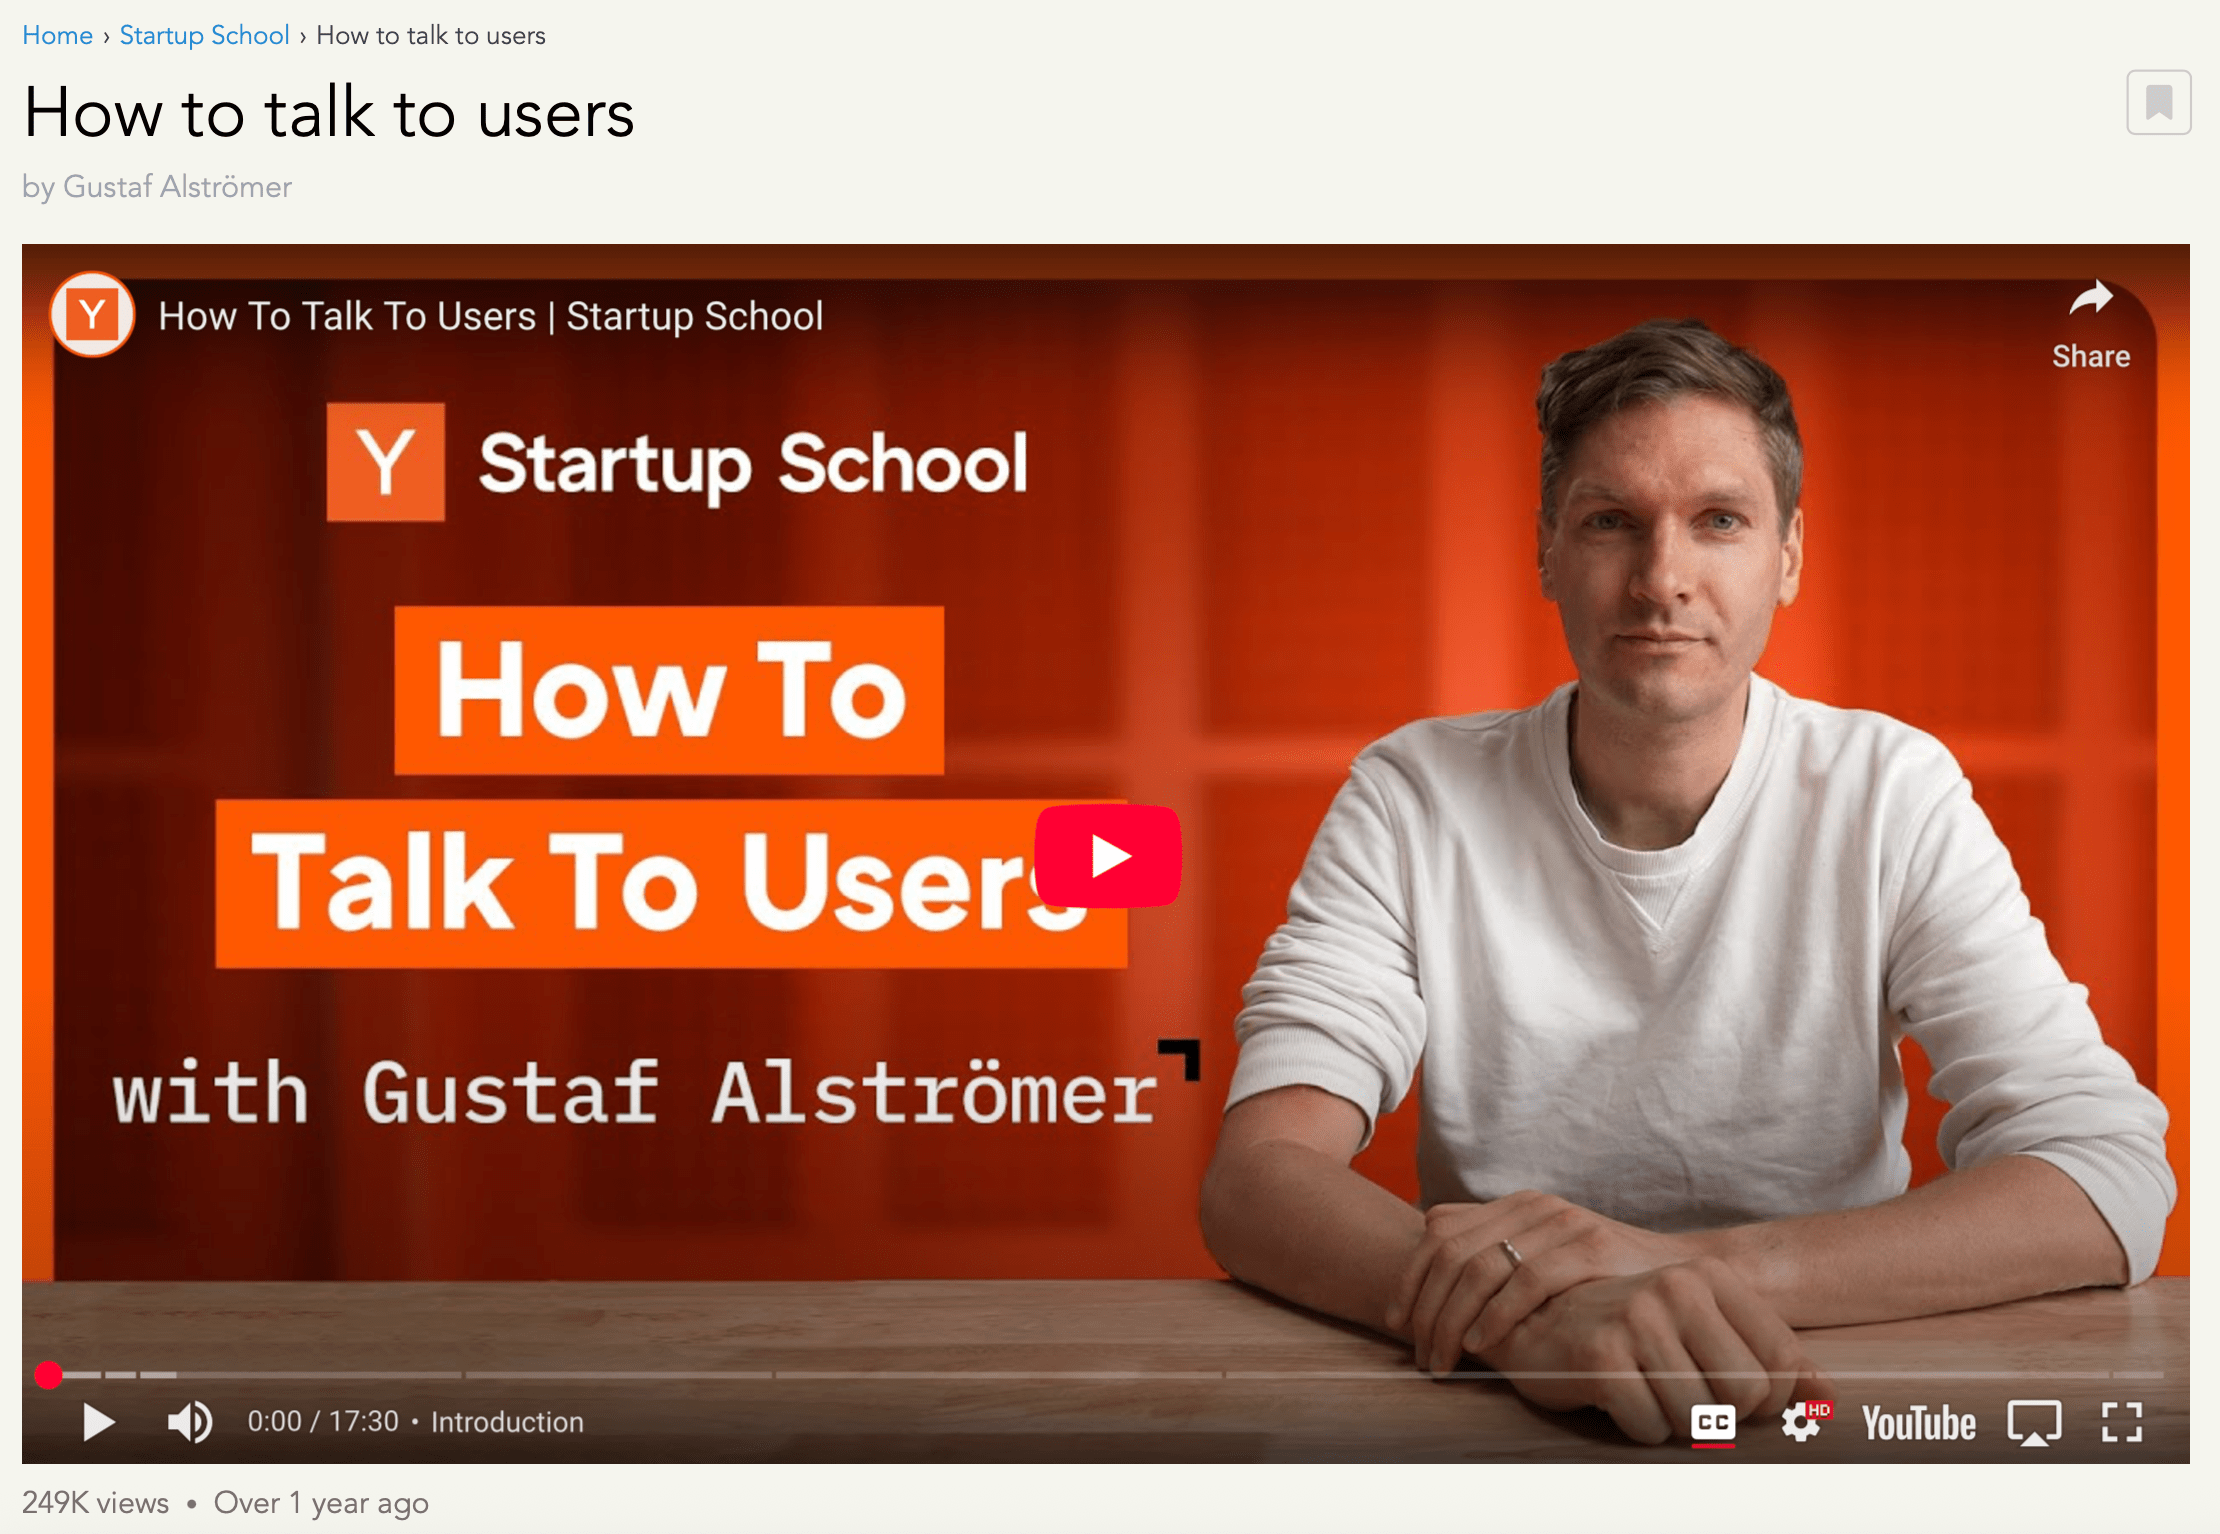Mute the video with the speaker icon

tap(189, 1422)
